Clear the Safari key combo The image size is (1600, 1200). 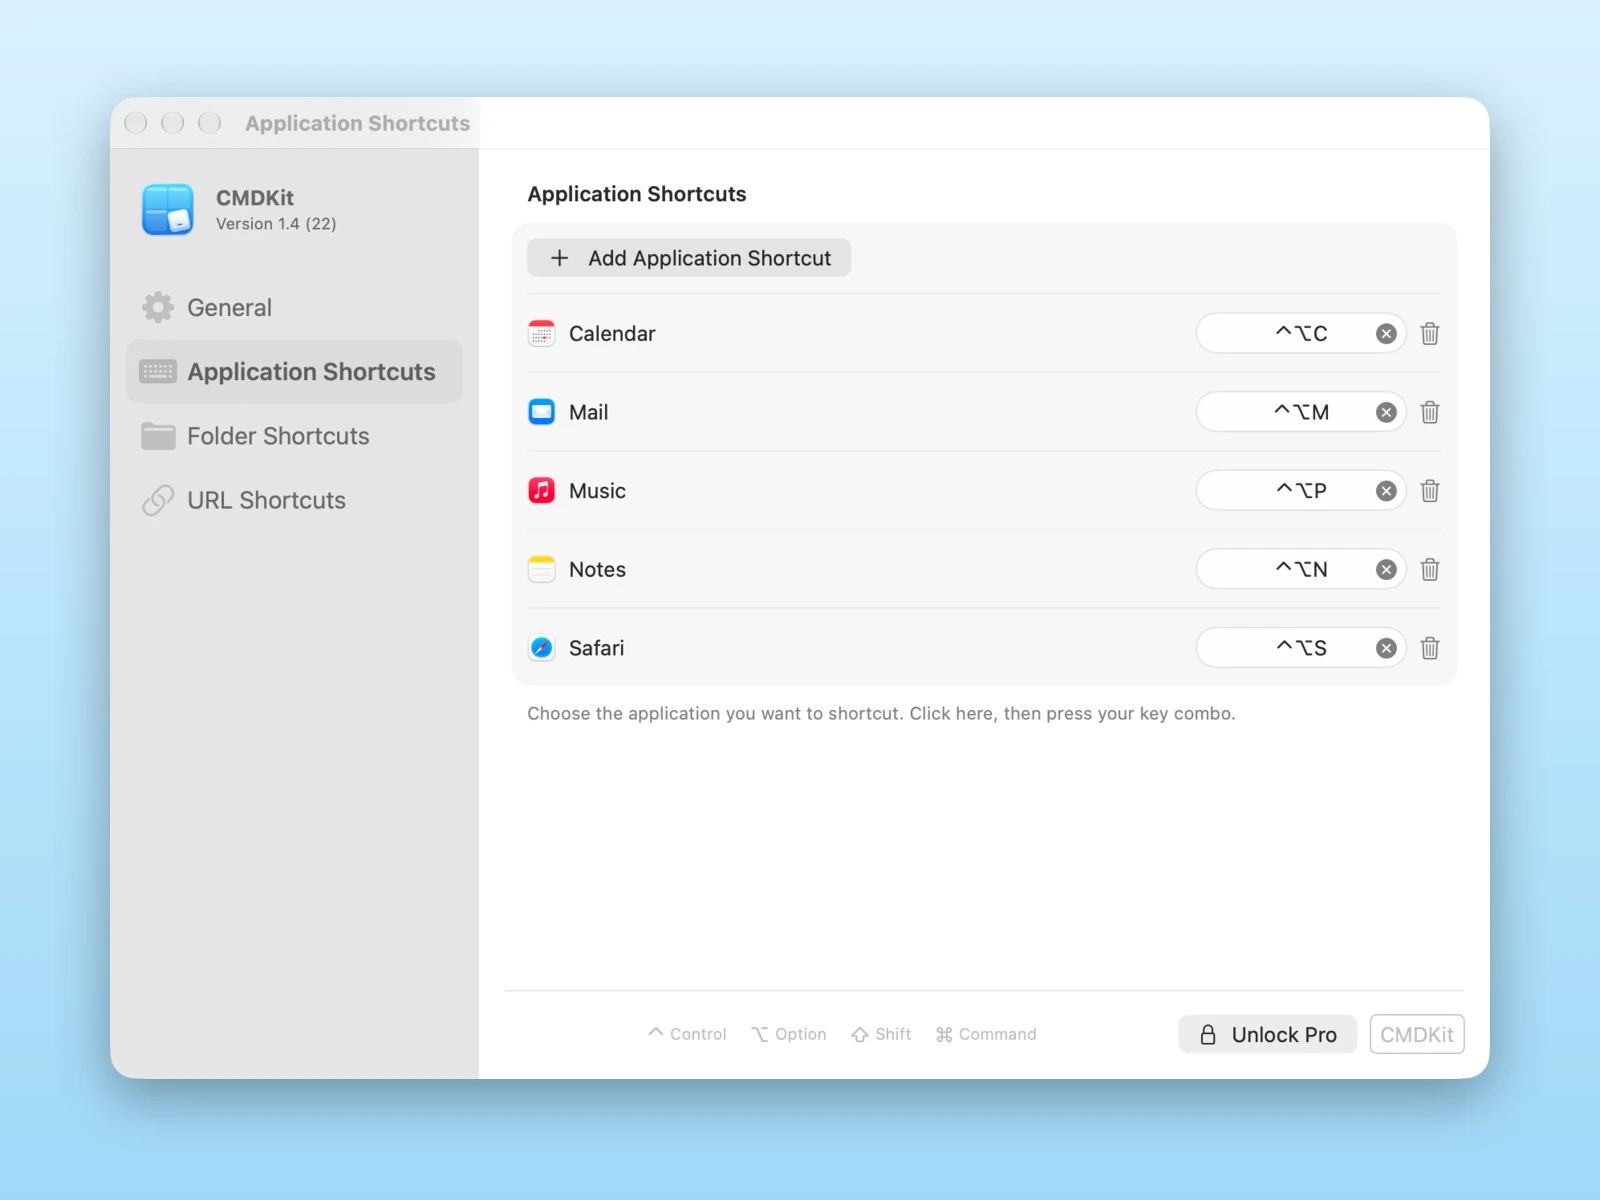[x=1386, y=648]
